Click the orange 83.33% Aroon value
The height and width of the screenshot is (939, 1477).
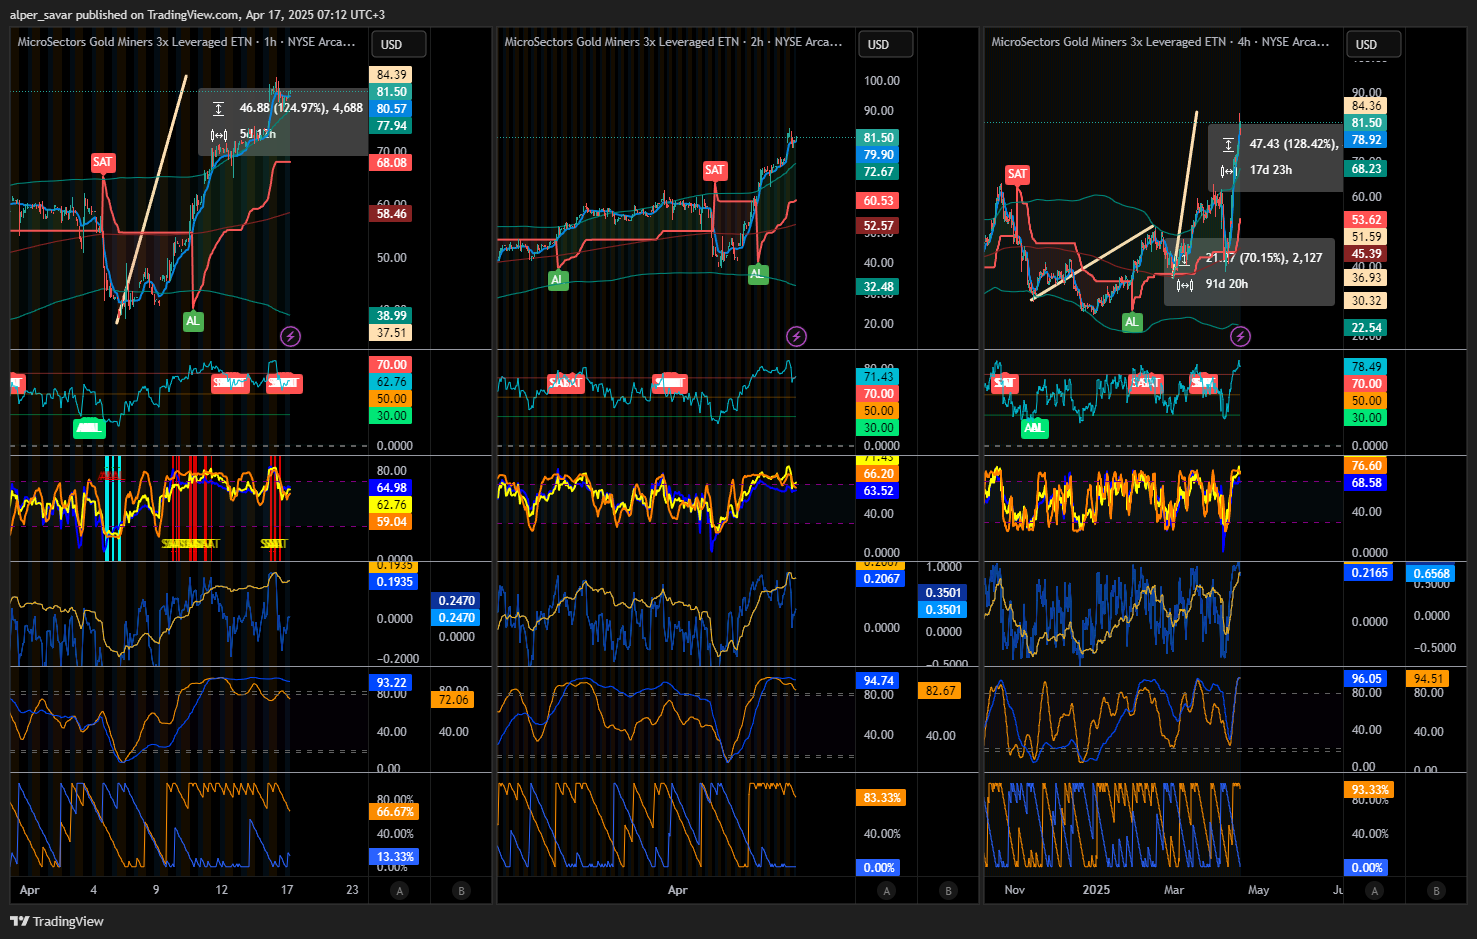pyautogui.click(x=882, y=798)
